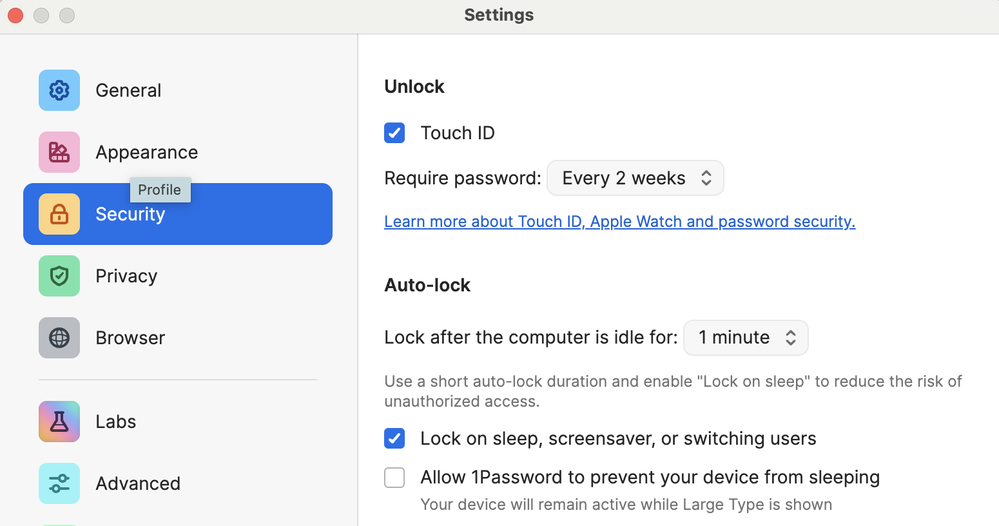Open the idle lock duration dropdown
The height and width of the screenshot is (526, 999).
(746, 338)
